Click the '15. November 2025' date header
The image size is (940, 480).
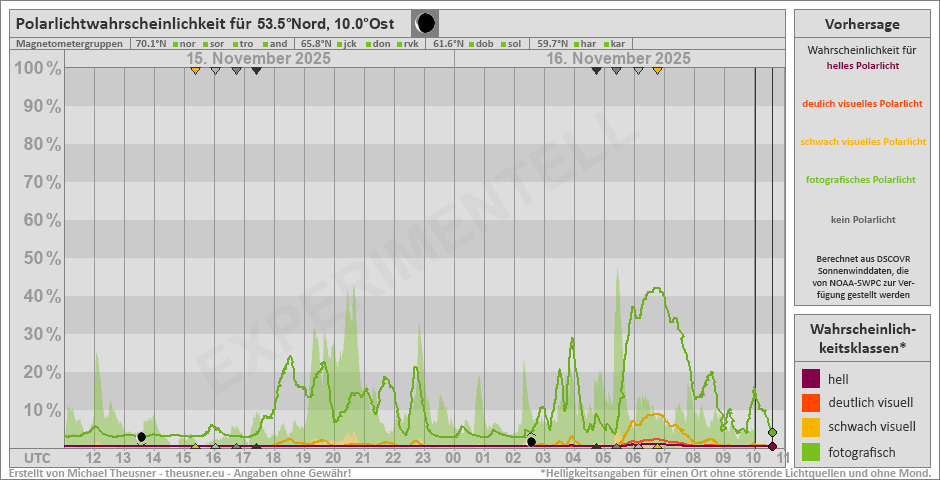pos(259,59)
